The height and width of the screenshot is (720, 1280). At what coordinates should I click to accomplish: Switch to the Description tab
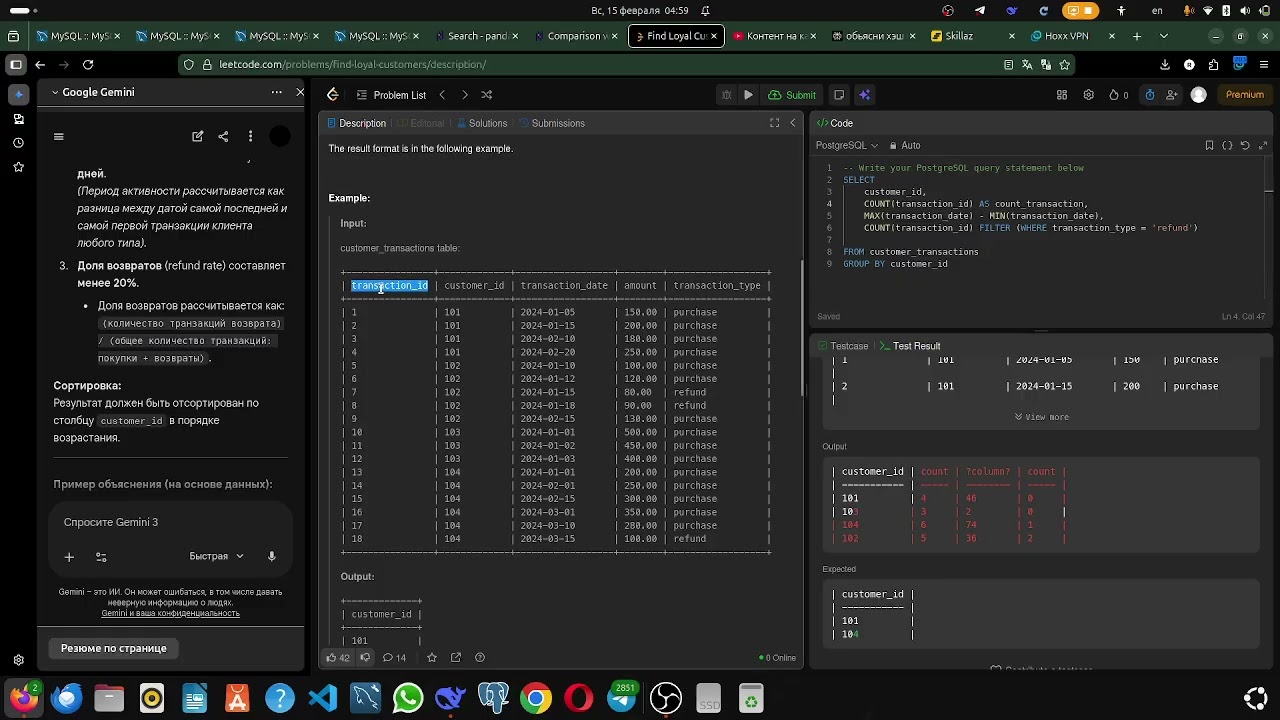pyautogui.click(x=355, y=123)
